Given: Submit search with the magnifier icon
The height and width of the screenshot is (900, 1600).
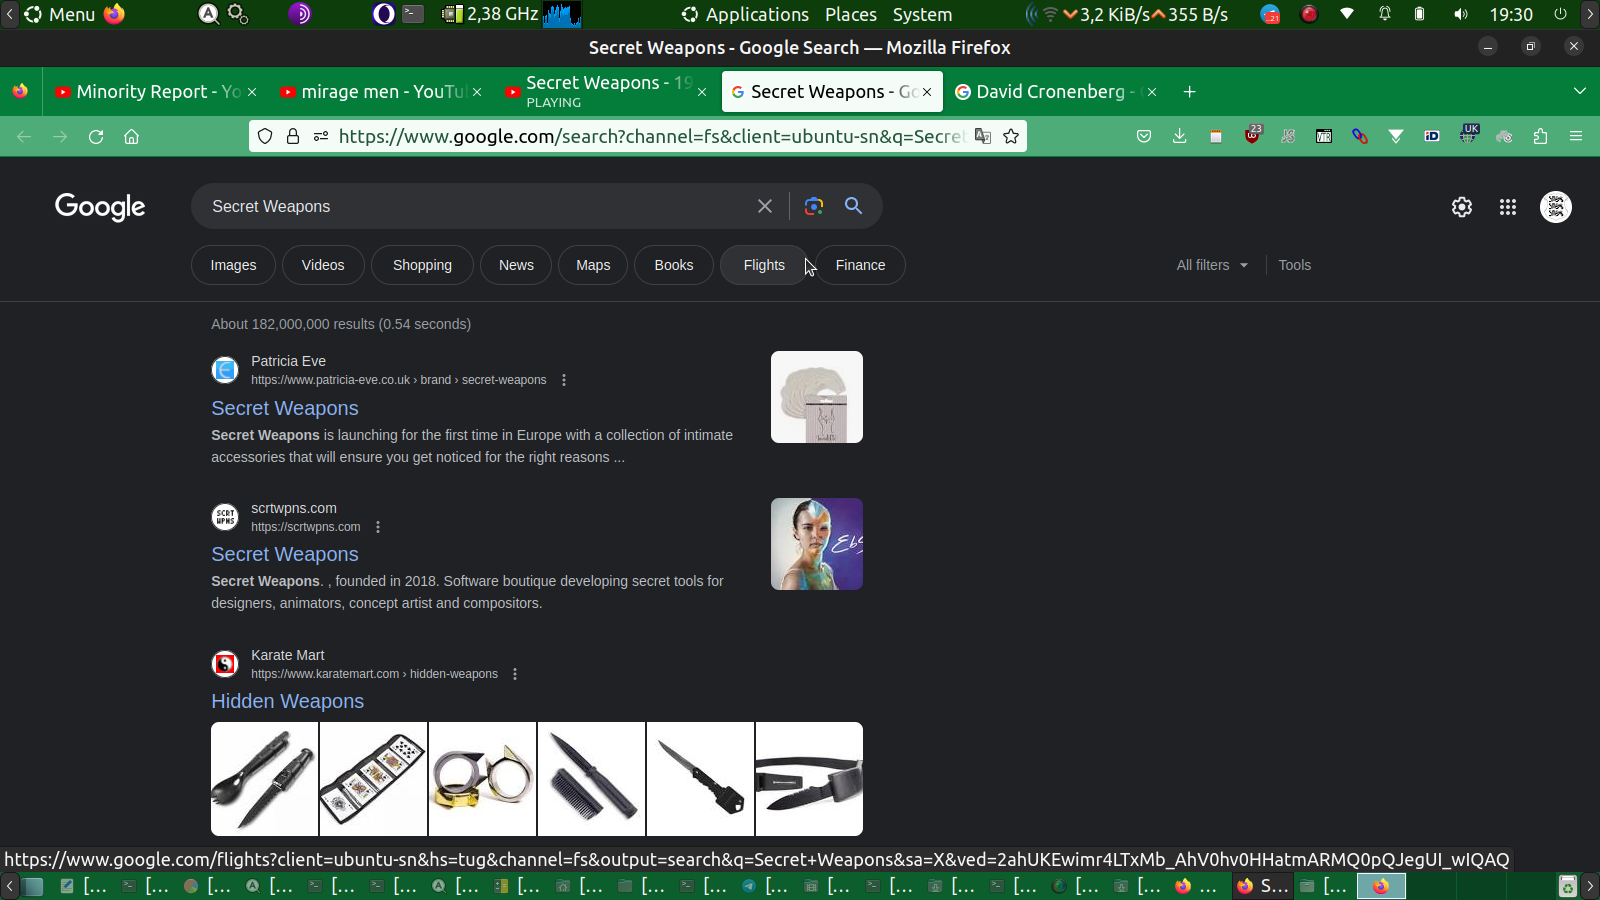Looking at the screenshot, I should click(x=853, y=206).
